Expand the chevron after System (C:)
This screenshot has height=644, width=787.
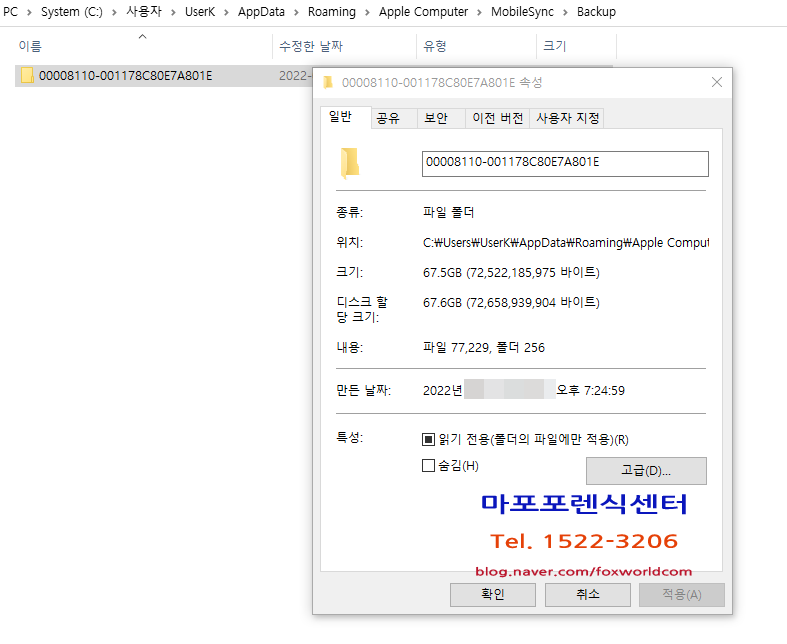coord(114,12)
